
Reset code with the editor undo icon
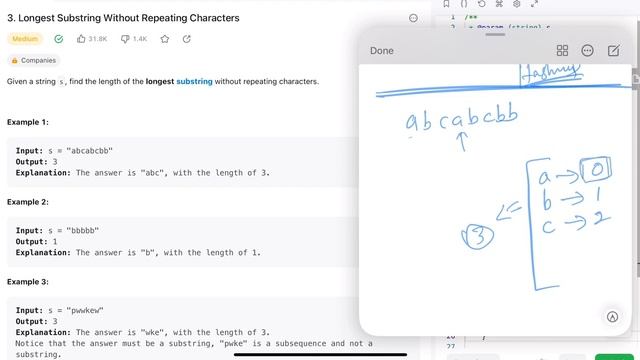click(482, 4)
